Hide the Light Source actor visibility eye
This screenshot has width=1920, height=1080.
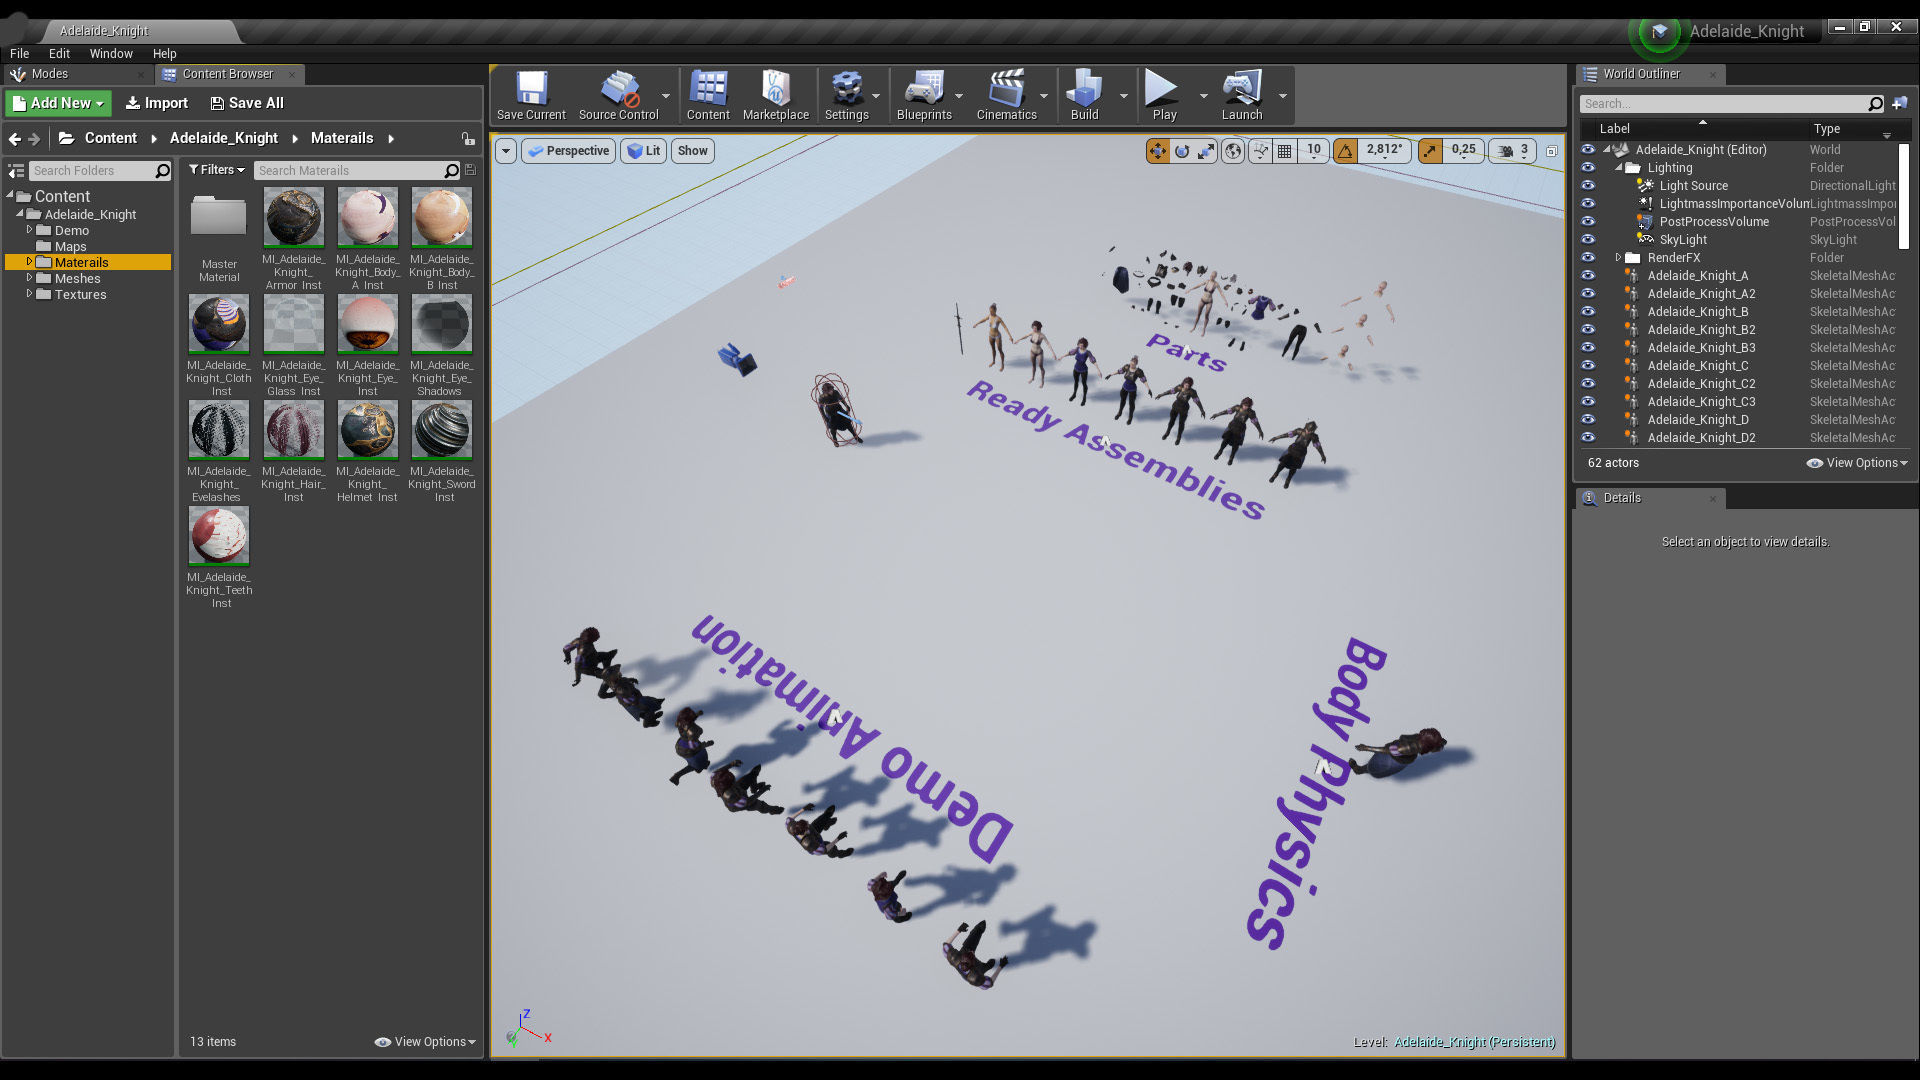(x=1588, y=186)
